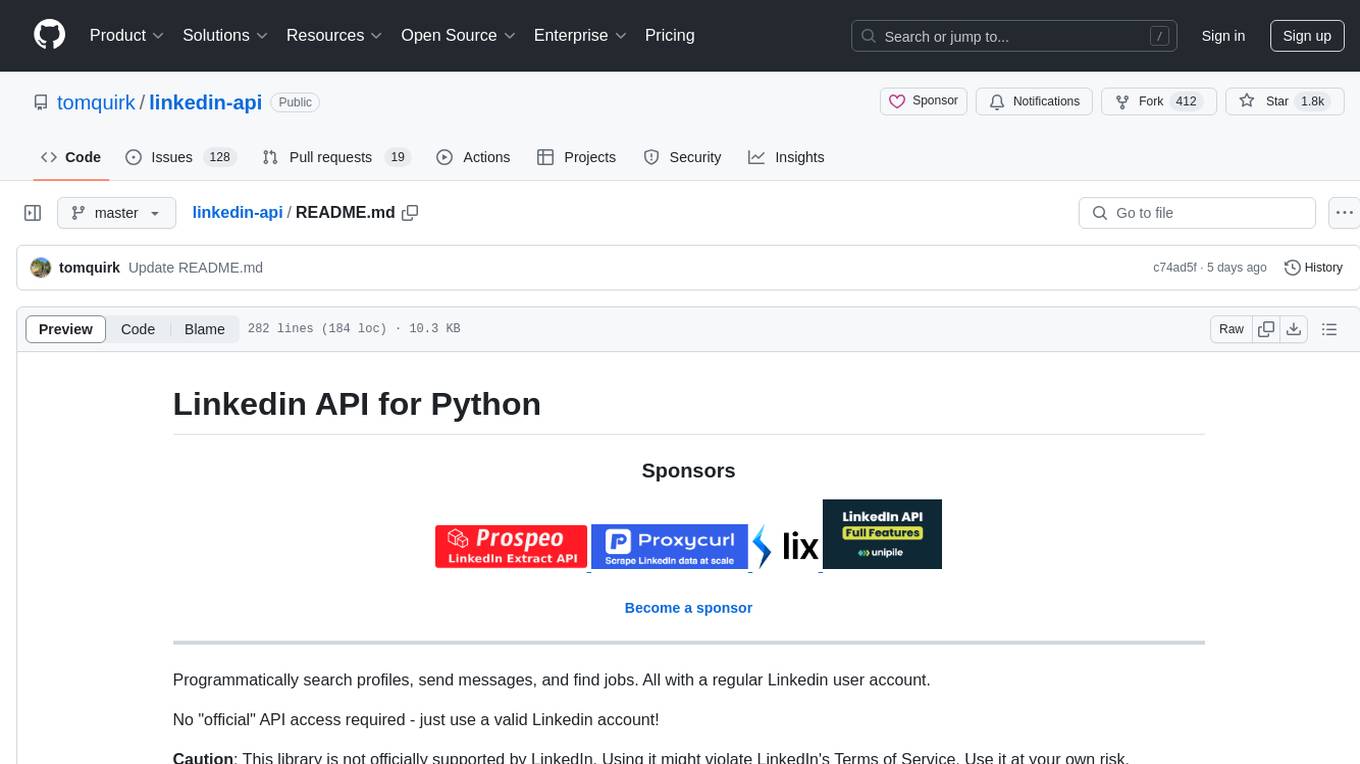This screenshot has width=1360, height=764.
Task: Copy the README.md file path
Action: 409,212
